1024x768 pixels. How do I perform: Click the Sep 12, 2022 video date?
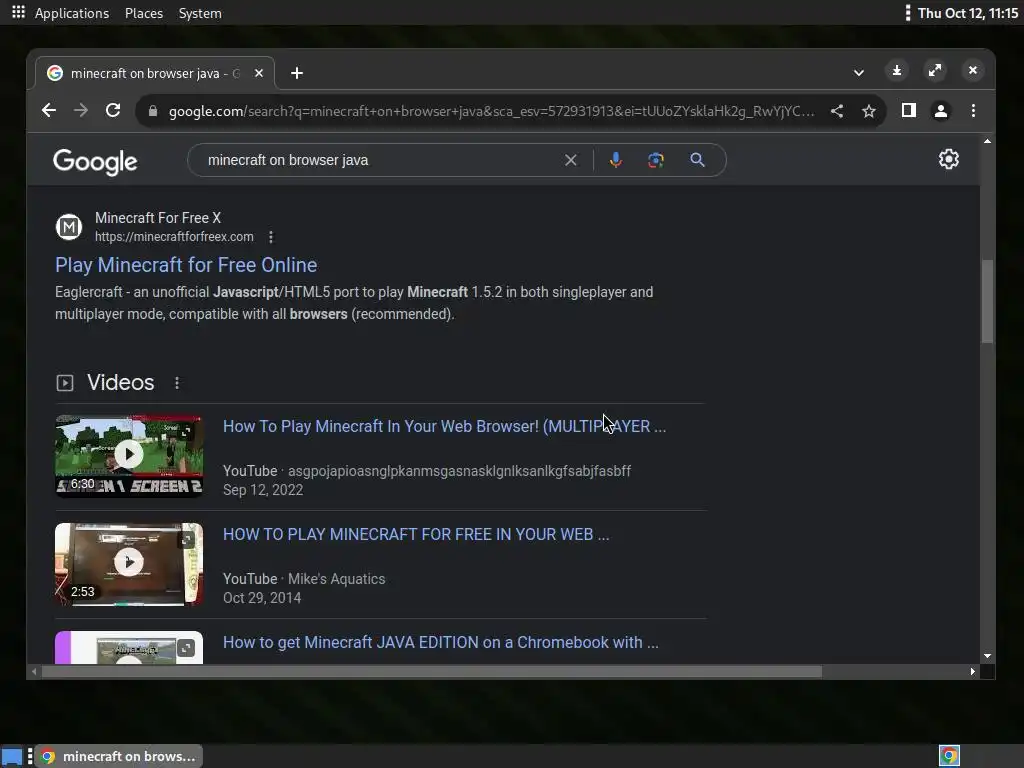point(263,490)
